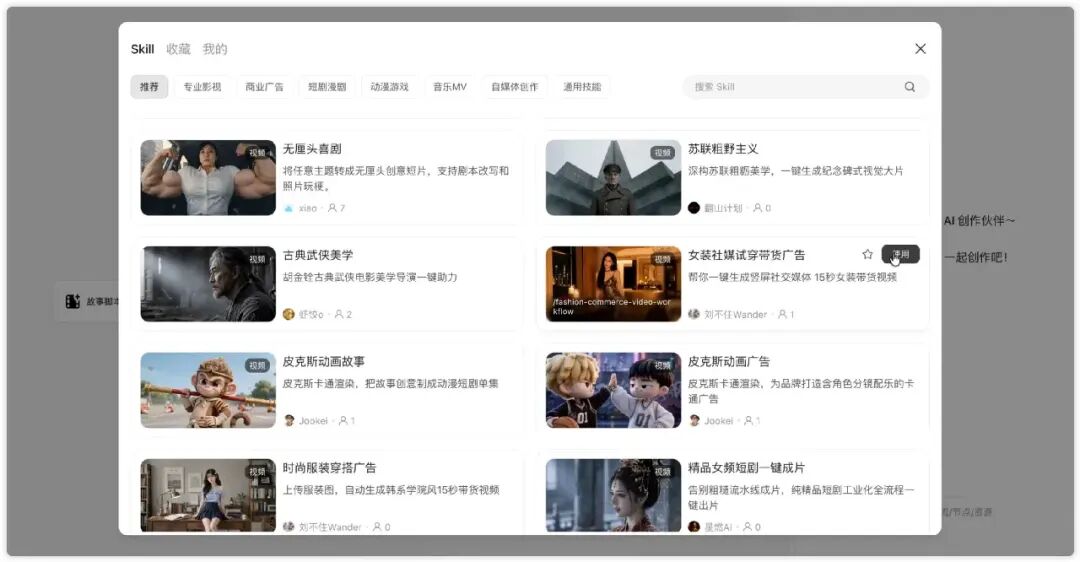Select the 自媒体创作 category filter
1080x562 pixels.
tap(515, 87)
